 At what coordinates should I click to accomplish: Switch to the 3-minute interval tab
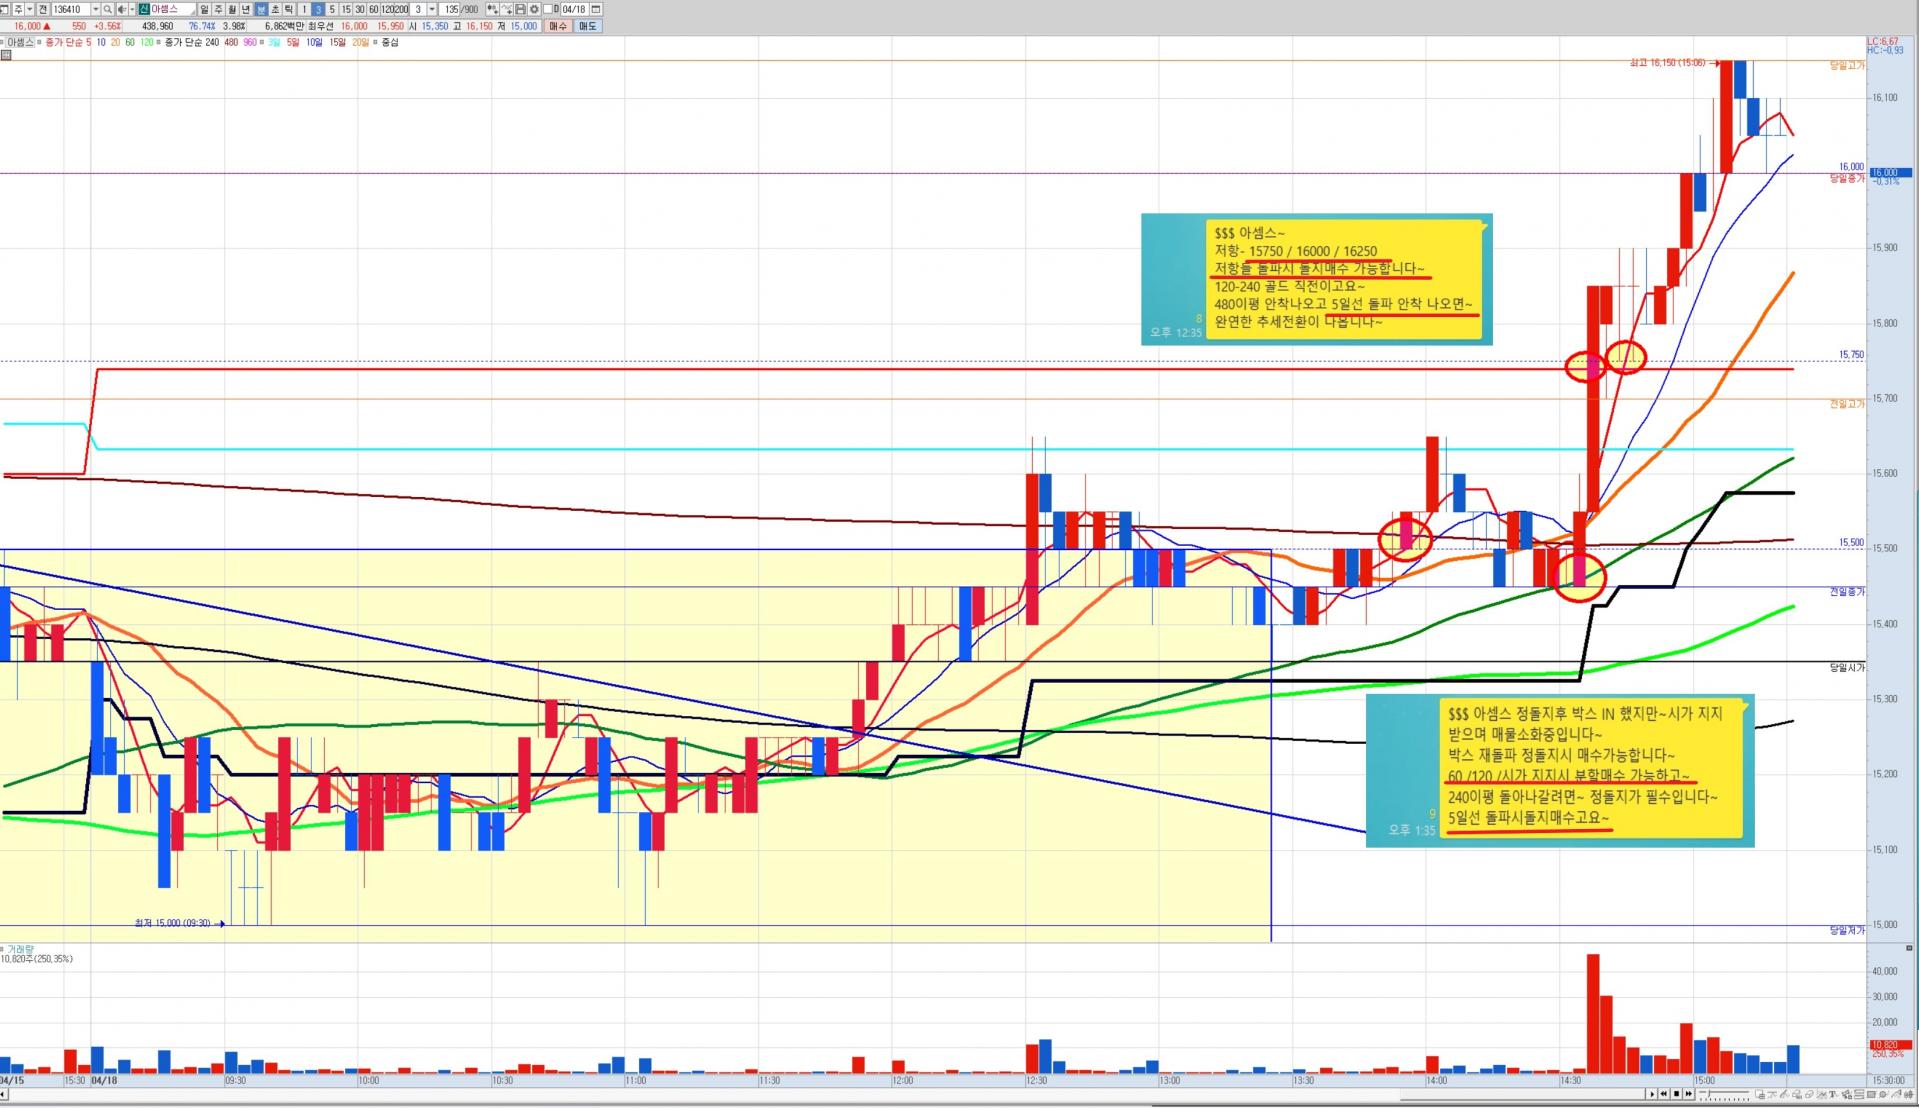pos(318,9)
